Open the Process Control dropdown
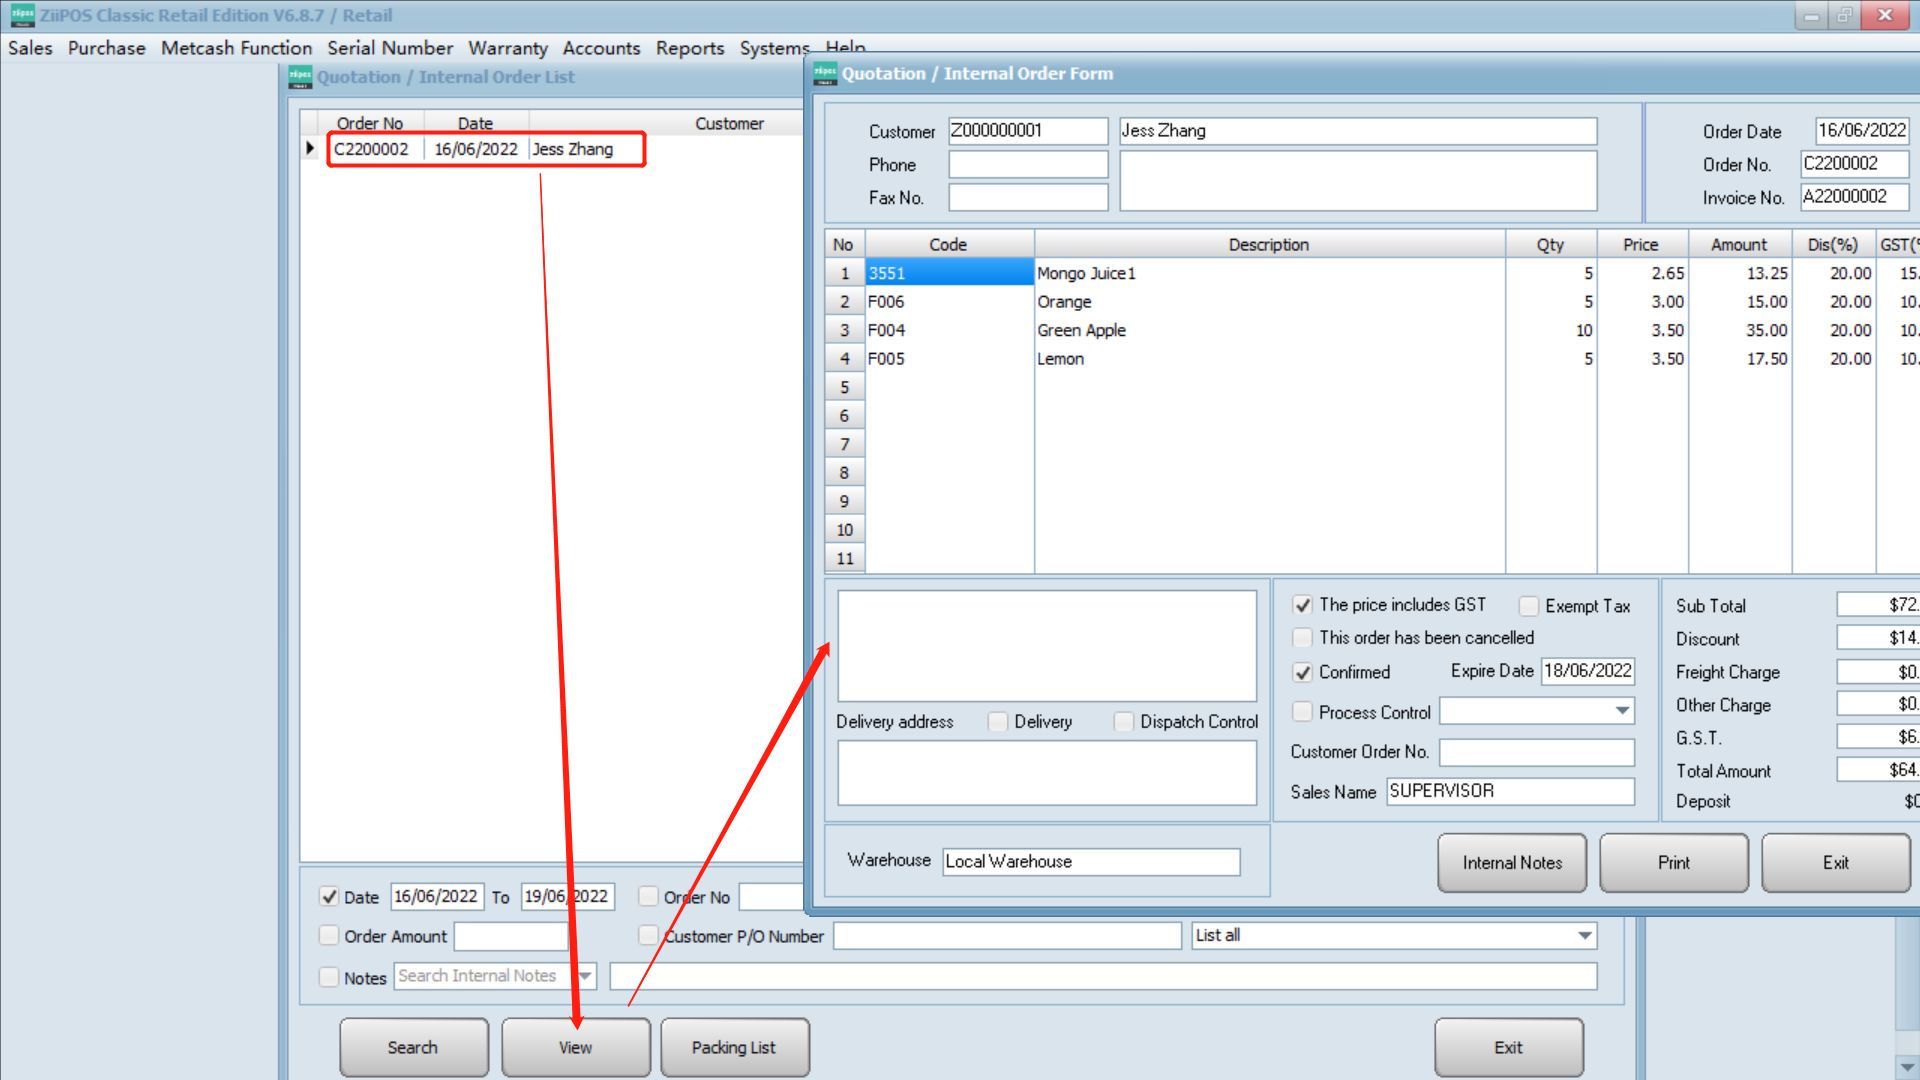This screenshot has width=1920, height=1080. click(x=1621, y=710)
